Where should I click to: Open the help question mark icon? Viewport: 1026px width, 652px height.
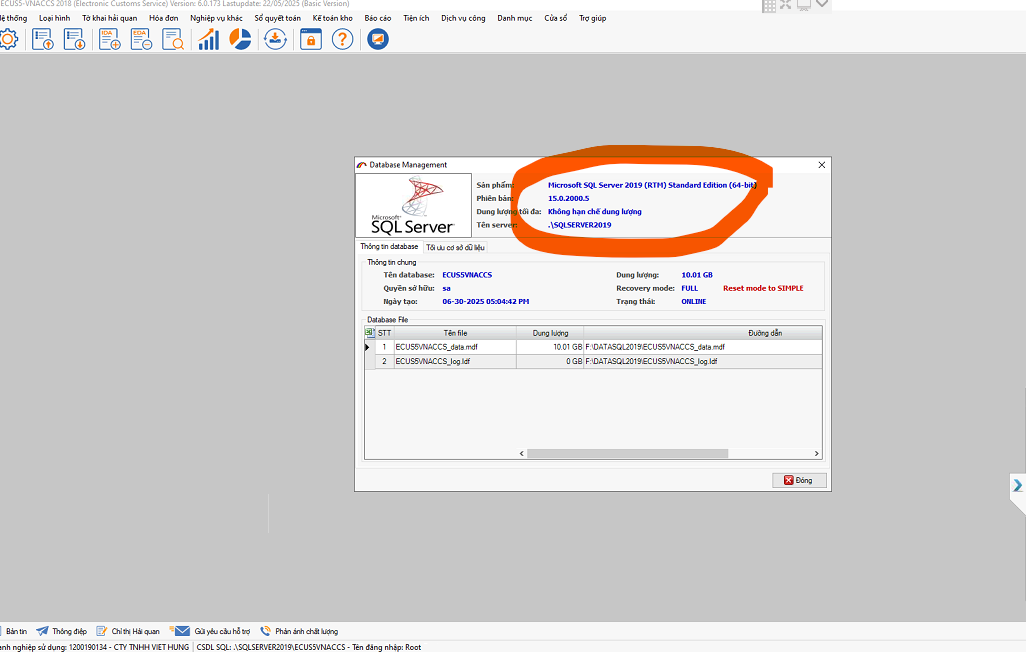point(342,39)
